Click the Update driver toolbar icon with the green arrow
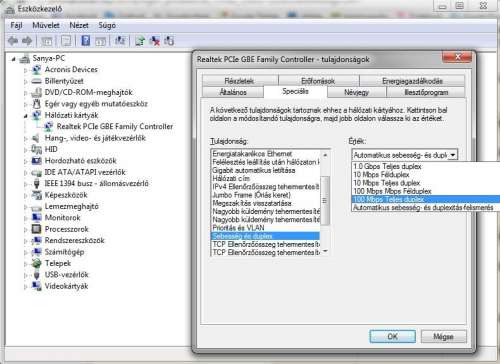Viewport: 500px width, 364px height. (140, 41)
